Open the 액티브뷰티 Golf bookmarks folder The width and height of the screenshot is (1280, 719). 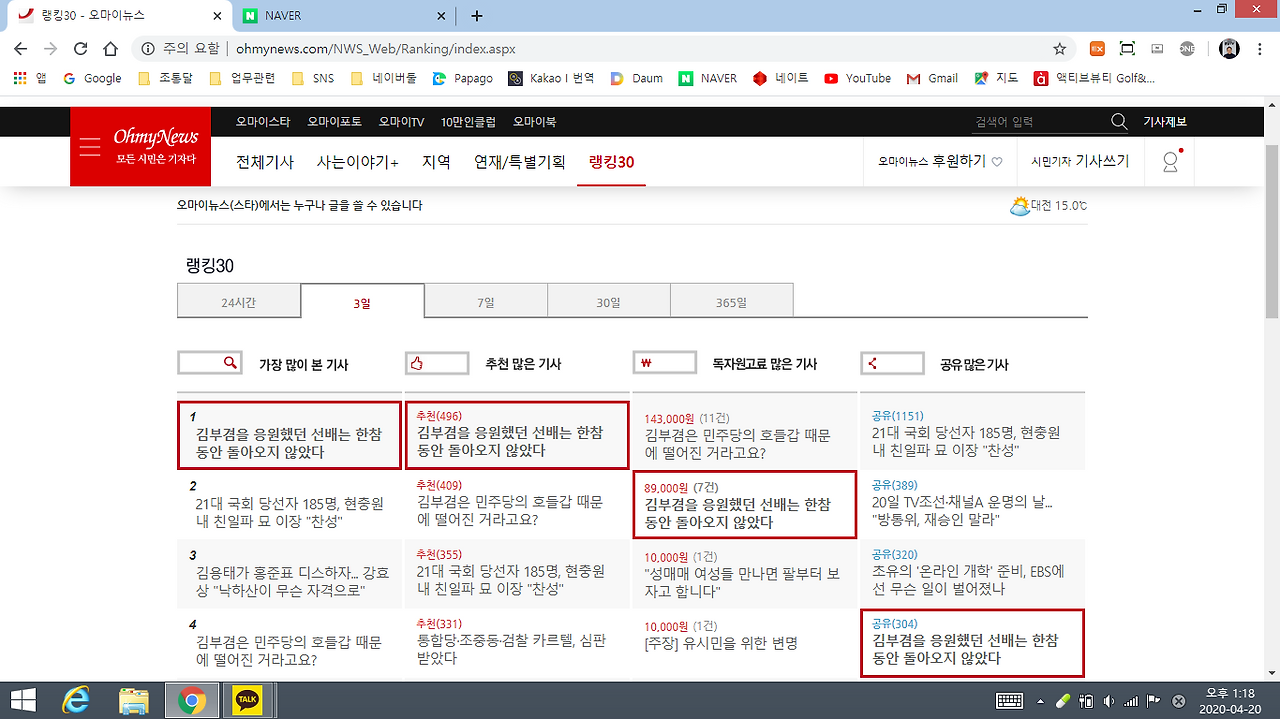(1088, 78)
